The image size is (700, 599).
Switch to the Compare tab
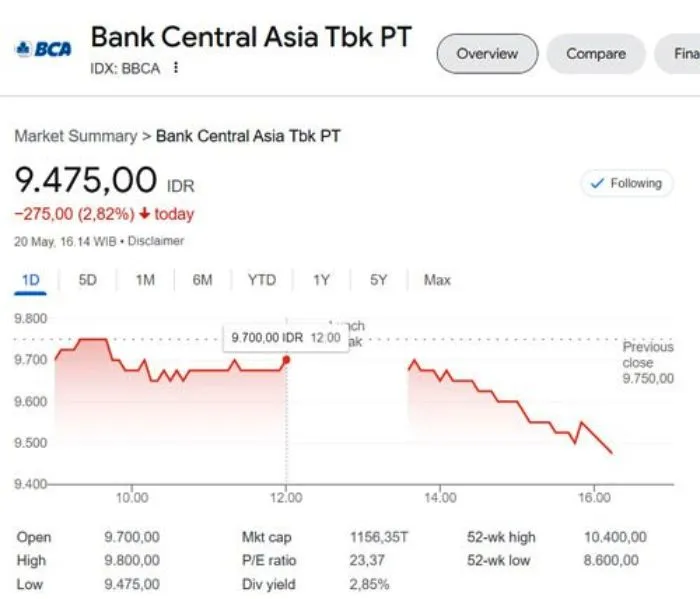tap(596, 54)
